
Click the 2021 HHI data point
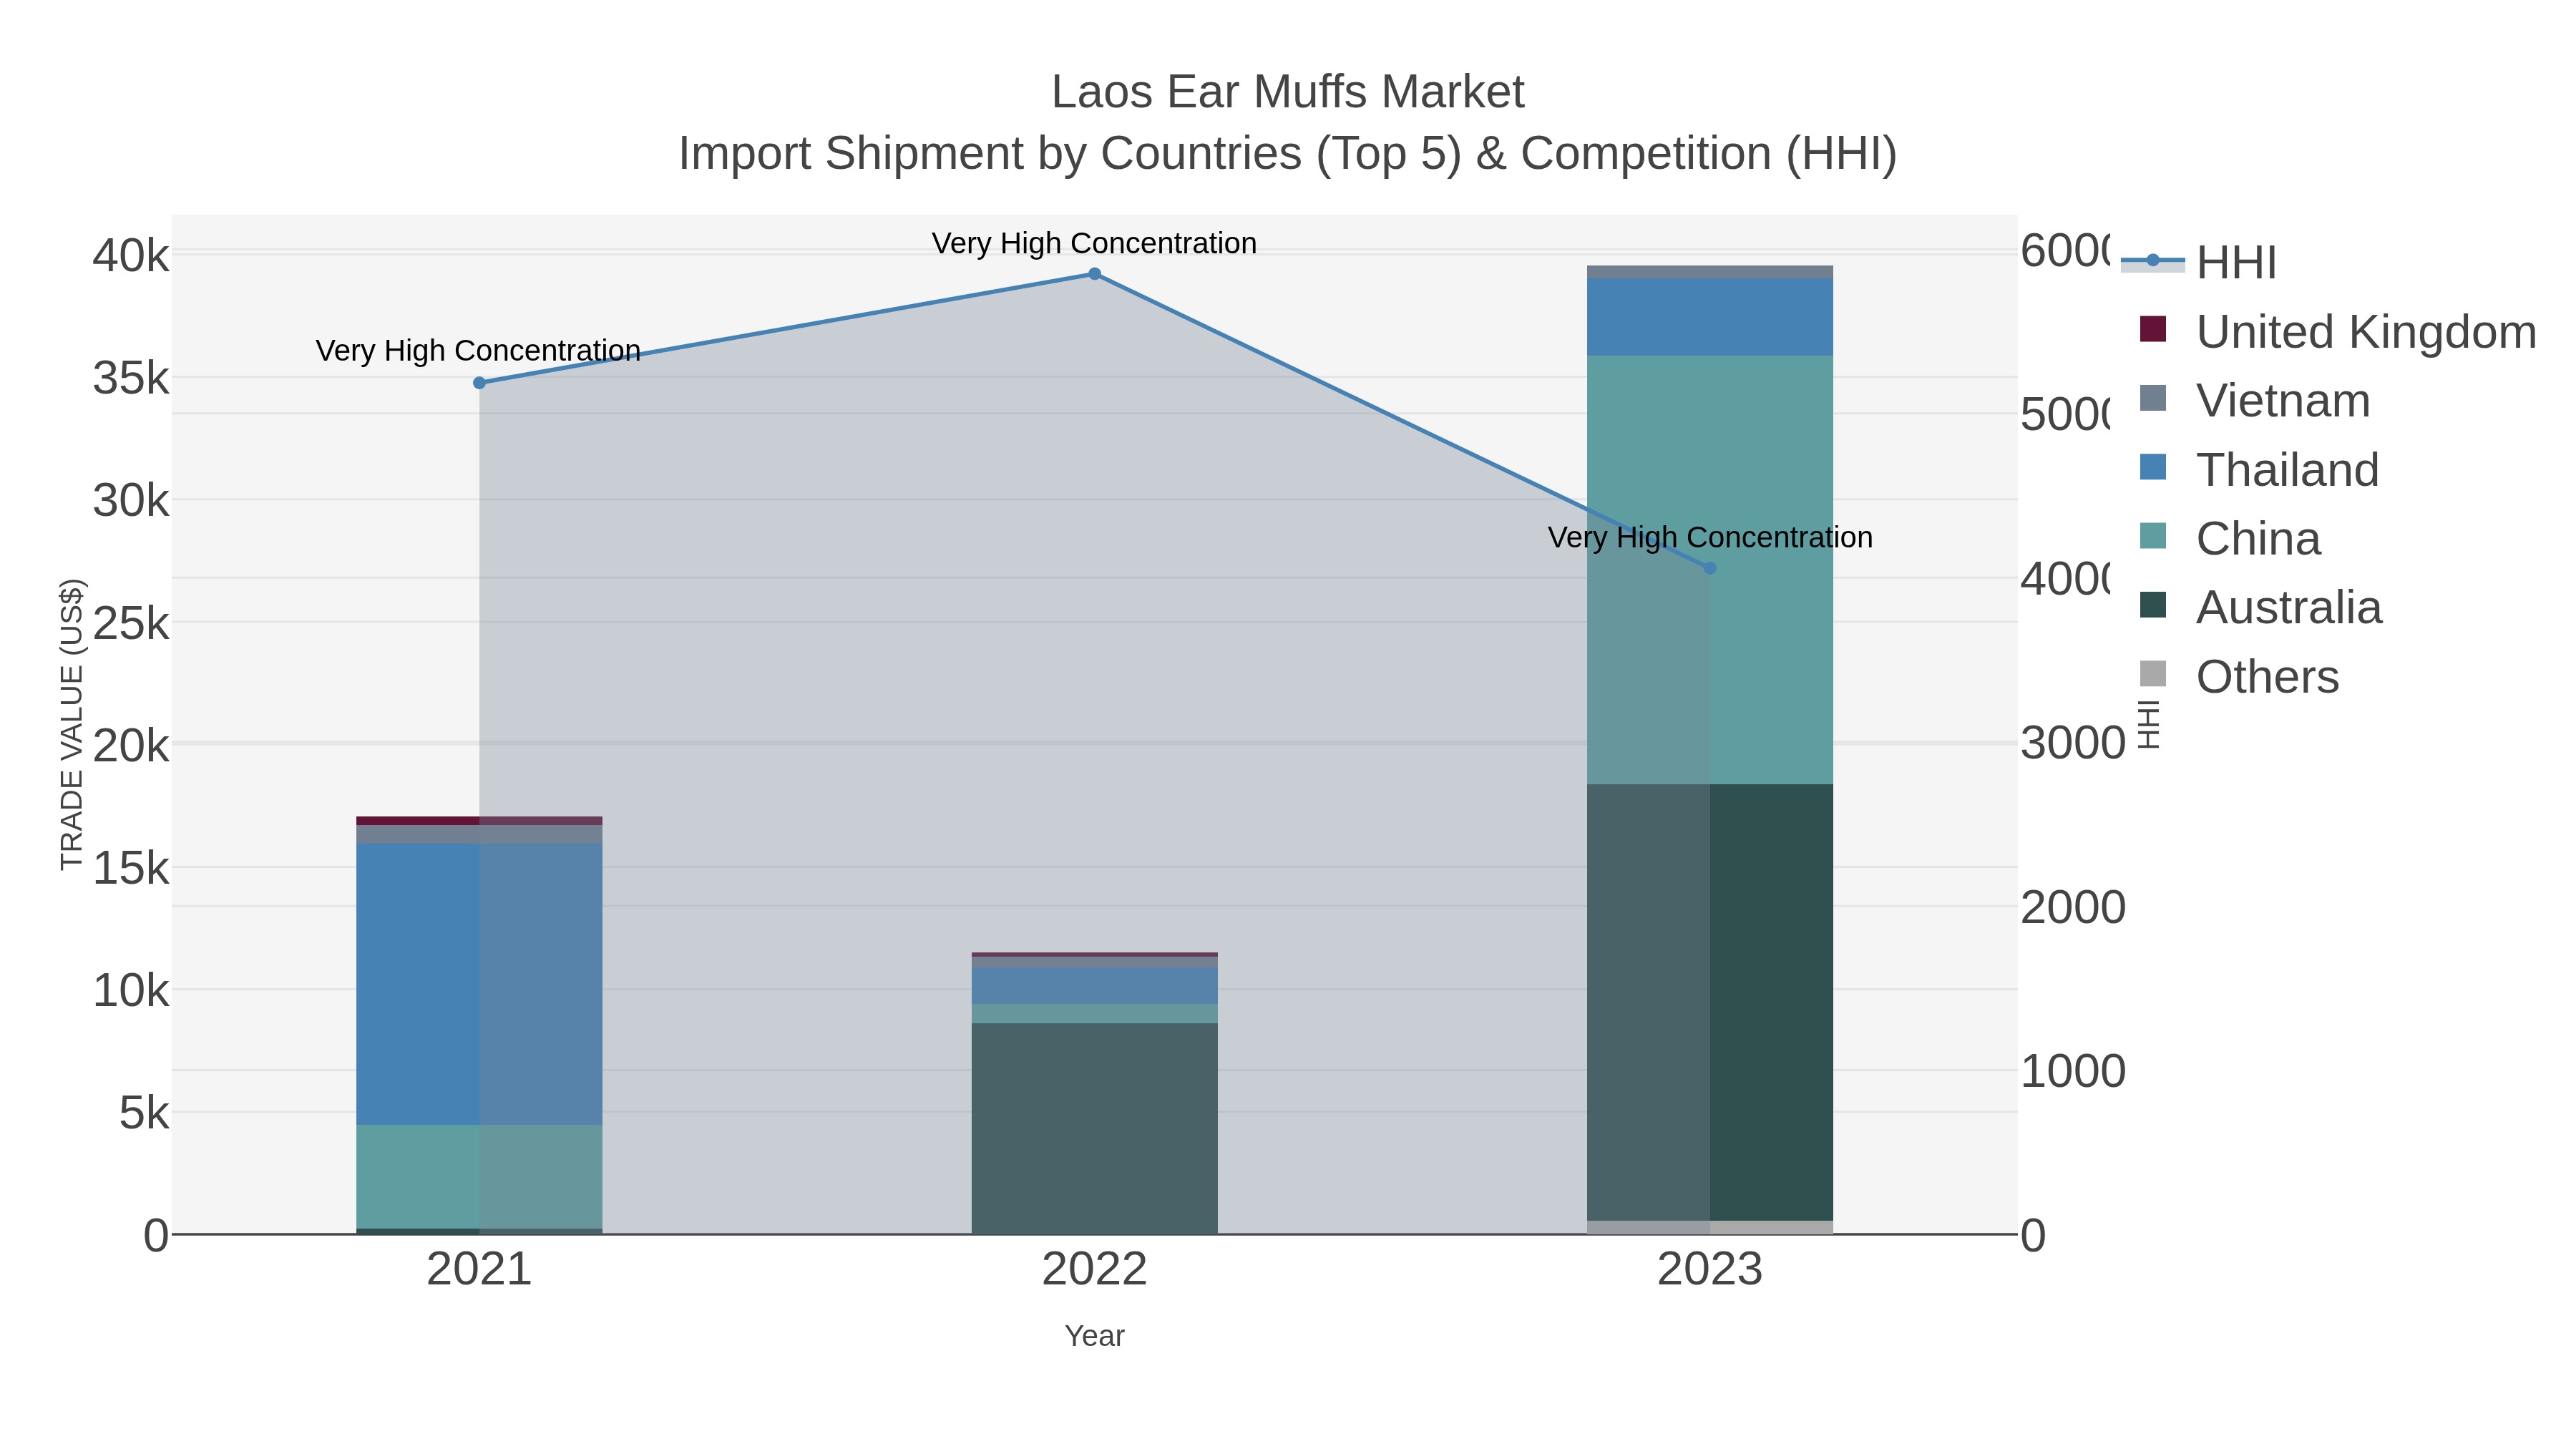click(479, 383)
